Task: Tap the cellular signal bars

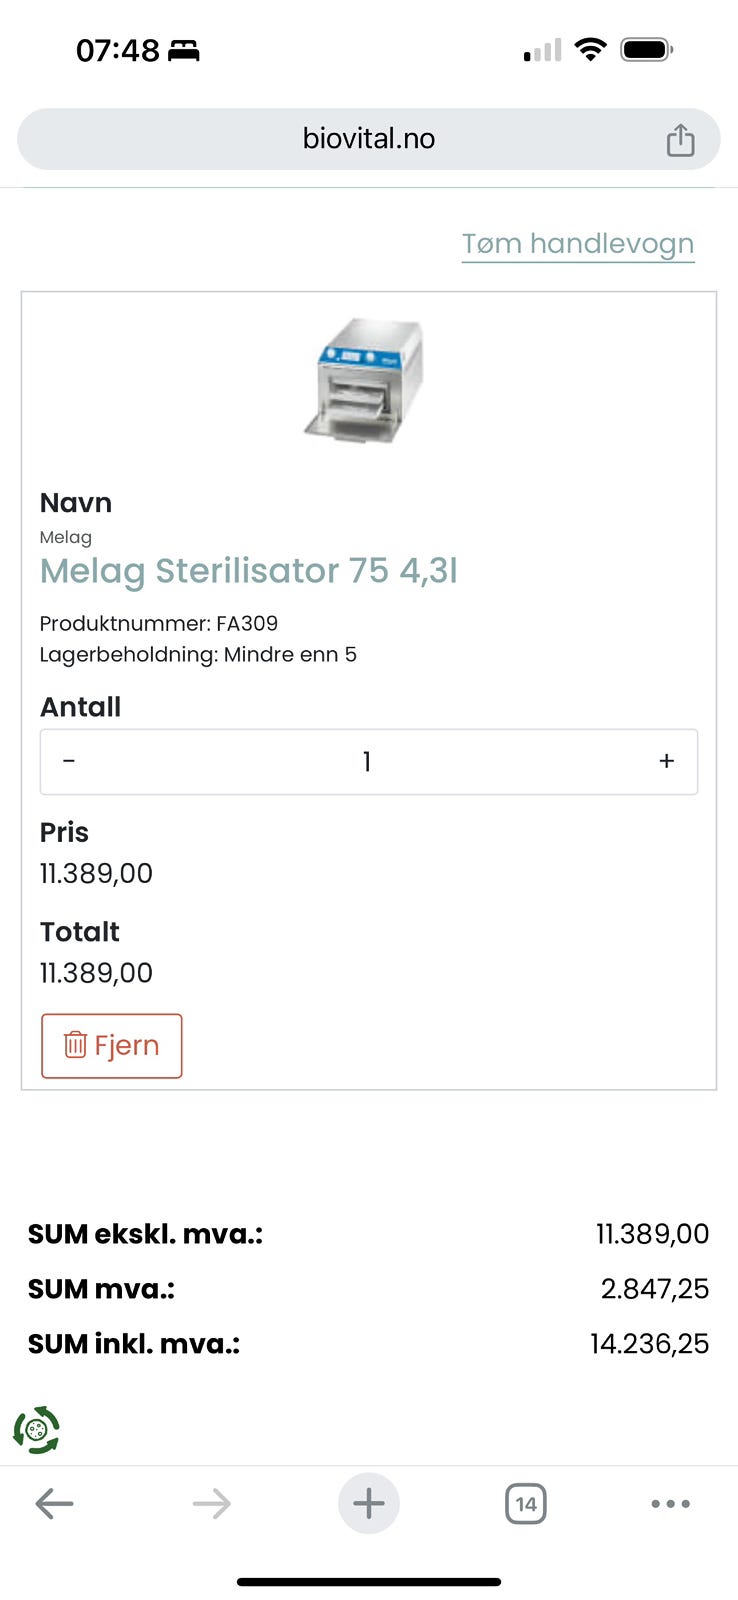Action: coord(542,50)
